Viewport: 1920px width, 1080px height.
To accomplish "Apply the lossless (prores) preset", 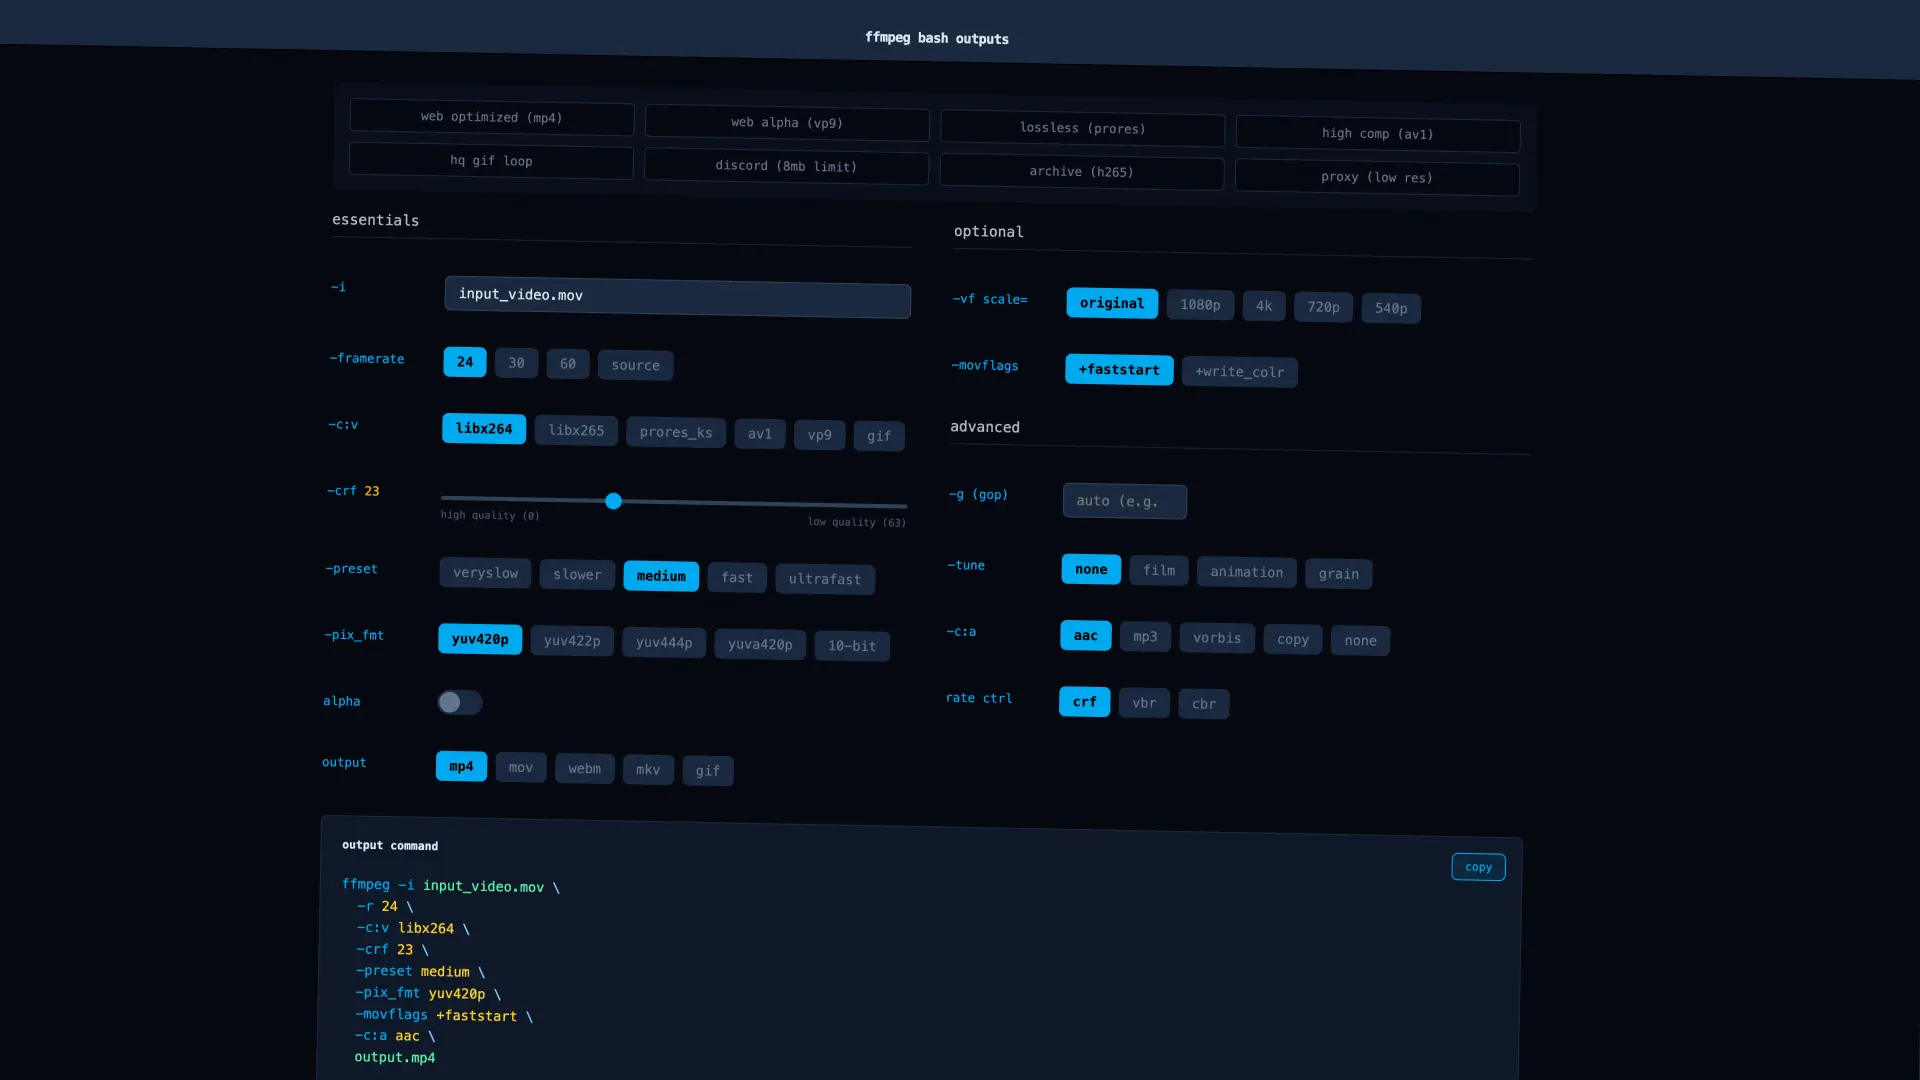I will 1082,128.
